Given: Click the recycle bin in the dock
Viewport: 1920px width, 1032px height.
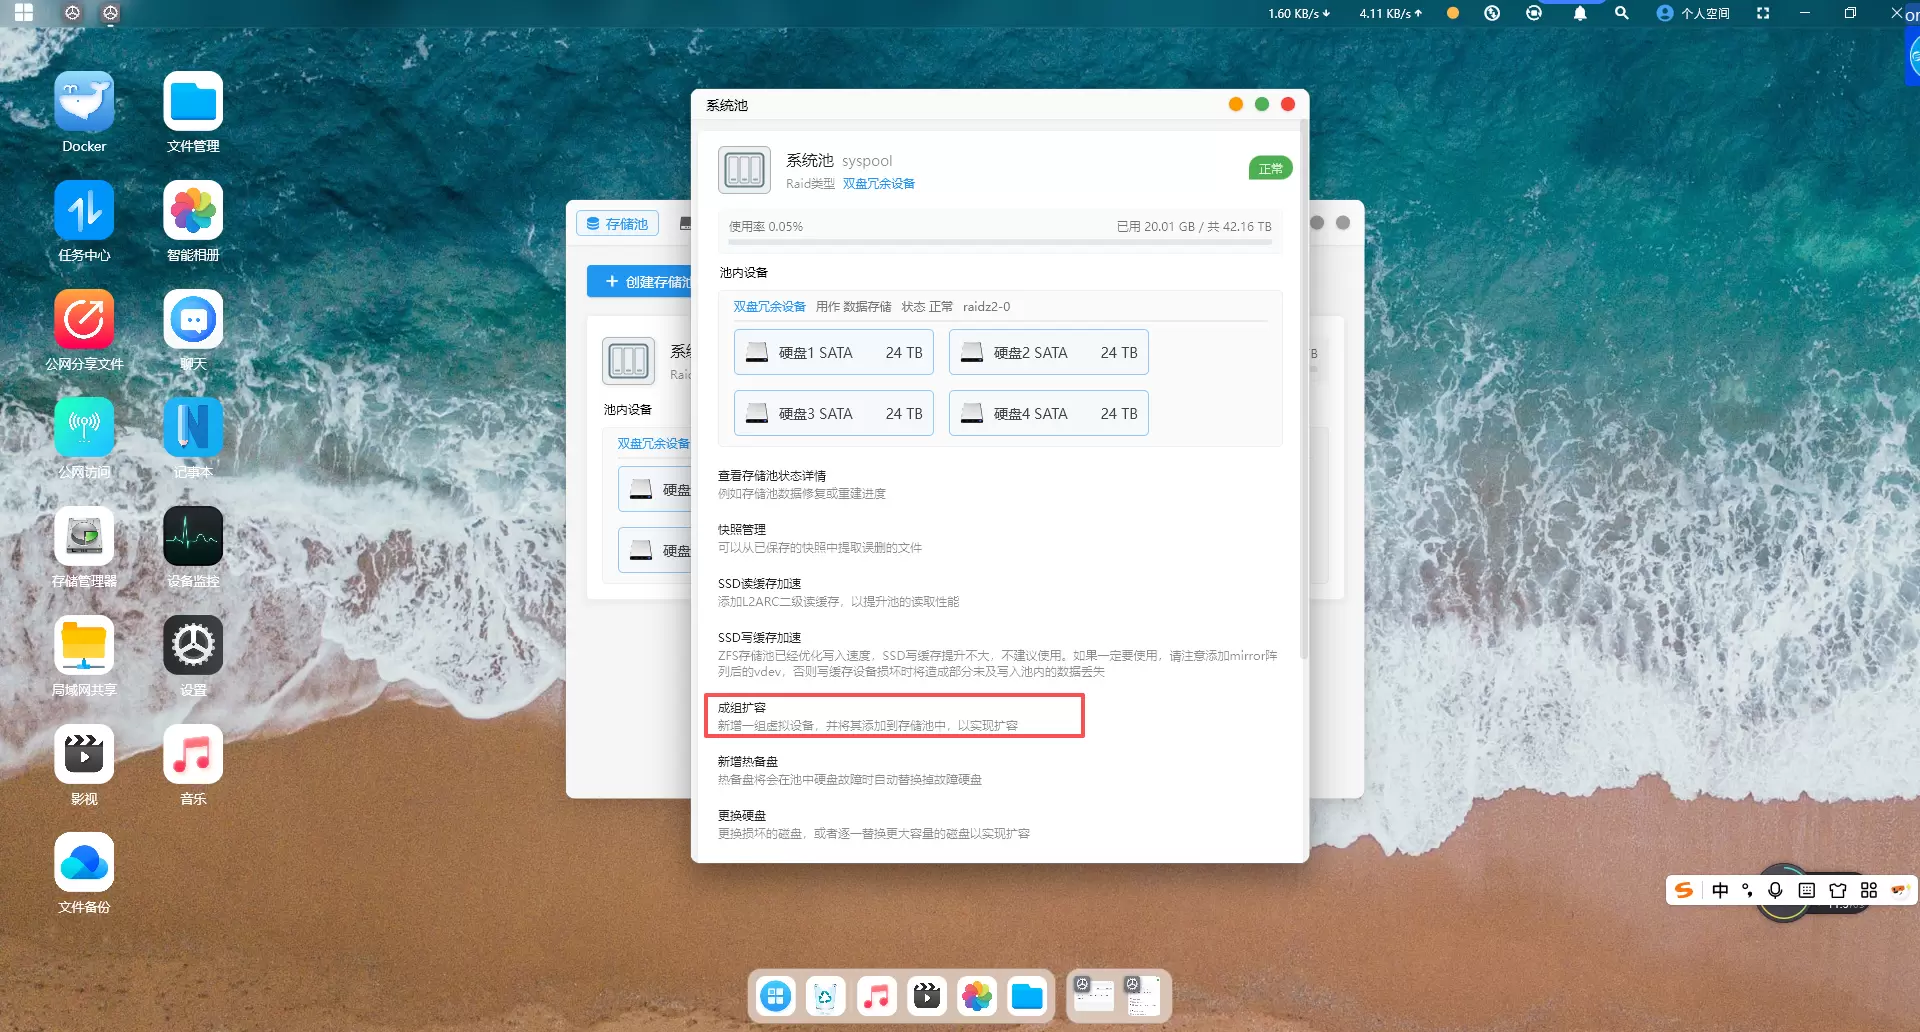Looking at the screenshot, I should point(825,996).
